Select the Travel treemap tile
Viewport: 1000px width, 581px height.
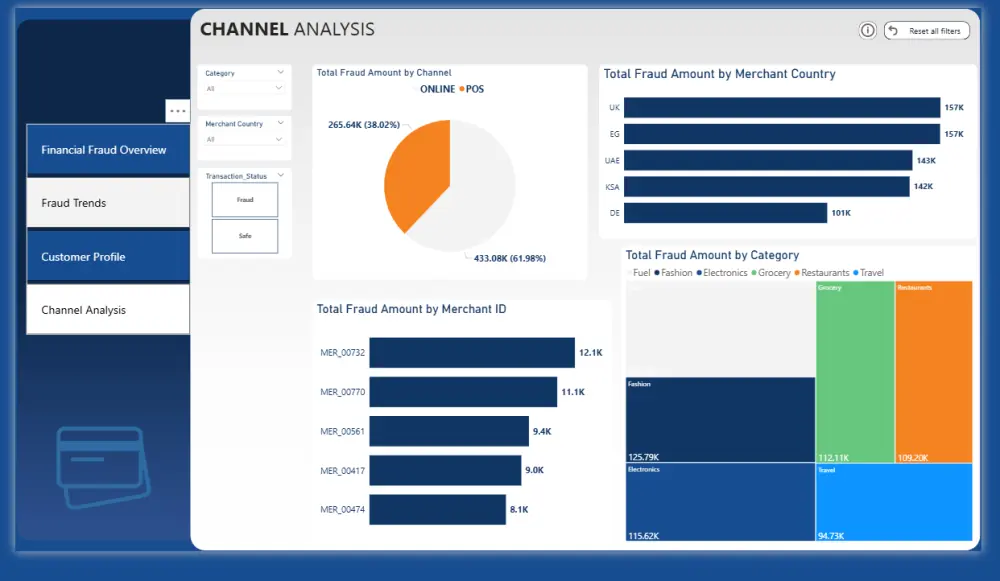click(894, 502)
